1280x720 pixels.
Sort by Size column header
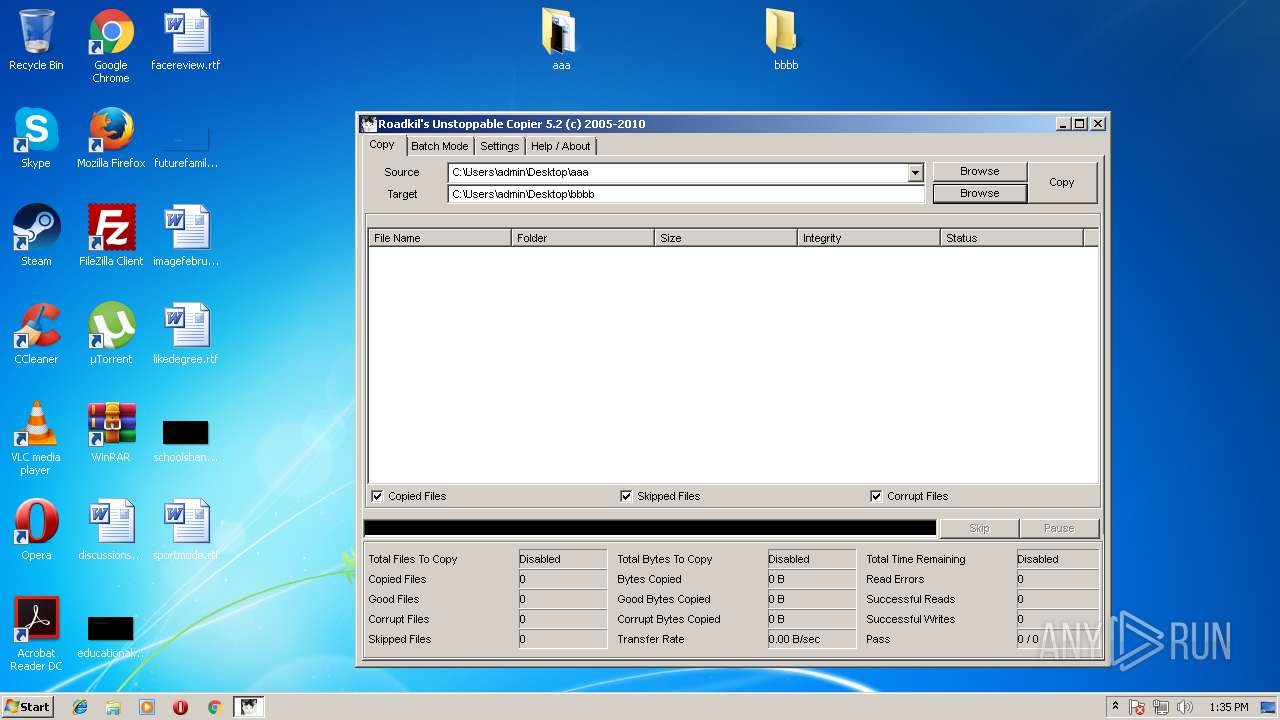(726, 238)
